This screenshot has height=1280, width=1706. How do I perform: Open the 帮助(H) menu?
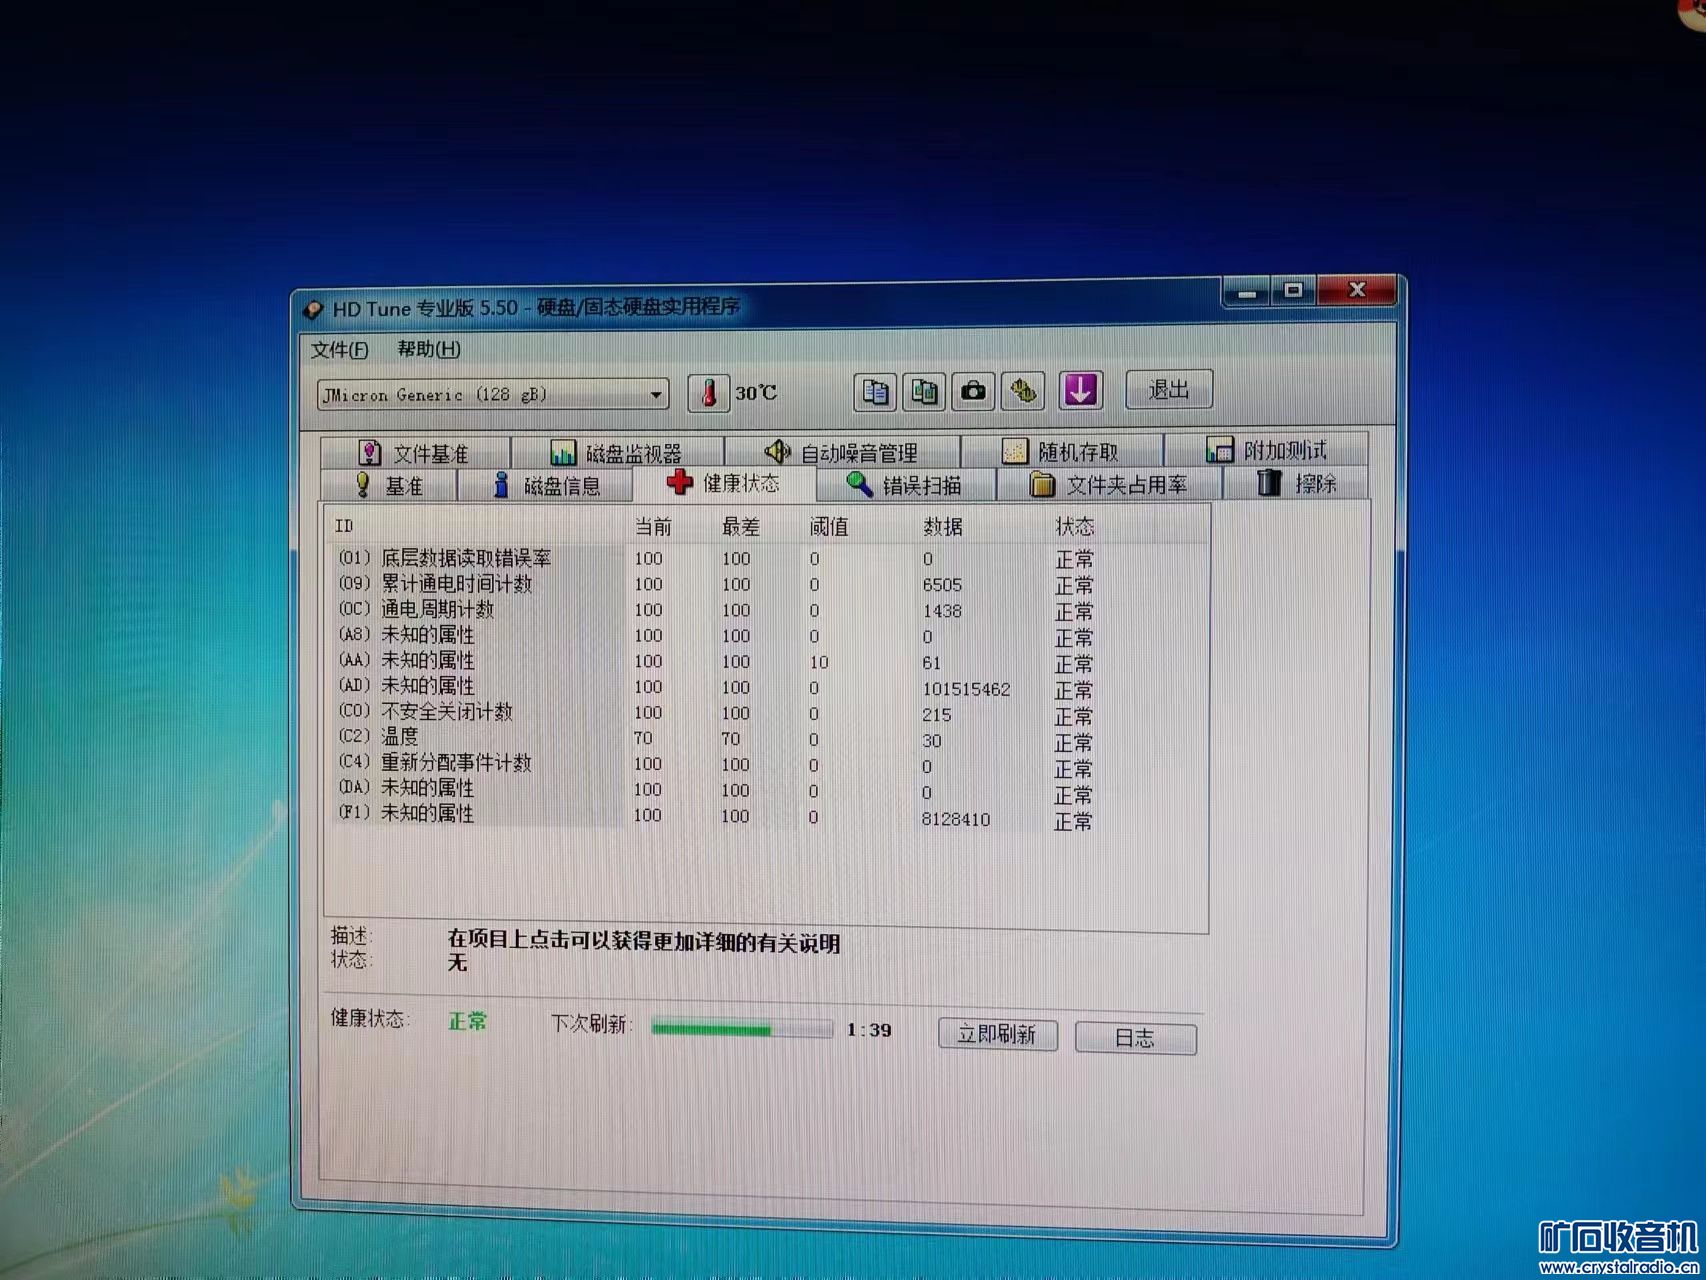429,348
